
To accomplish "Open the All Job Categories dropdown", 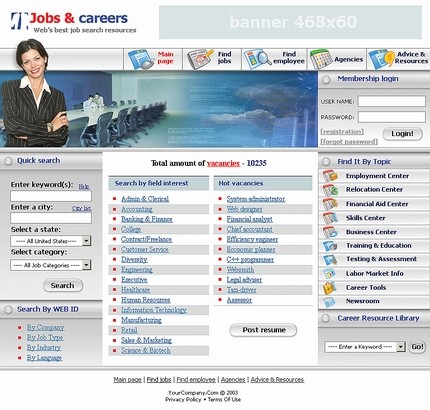I will [51, 265].
